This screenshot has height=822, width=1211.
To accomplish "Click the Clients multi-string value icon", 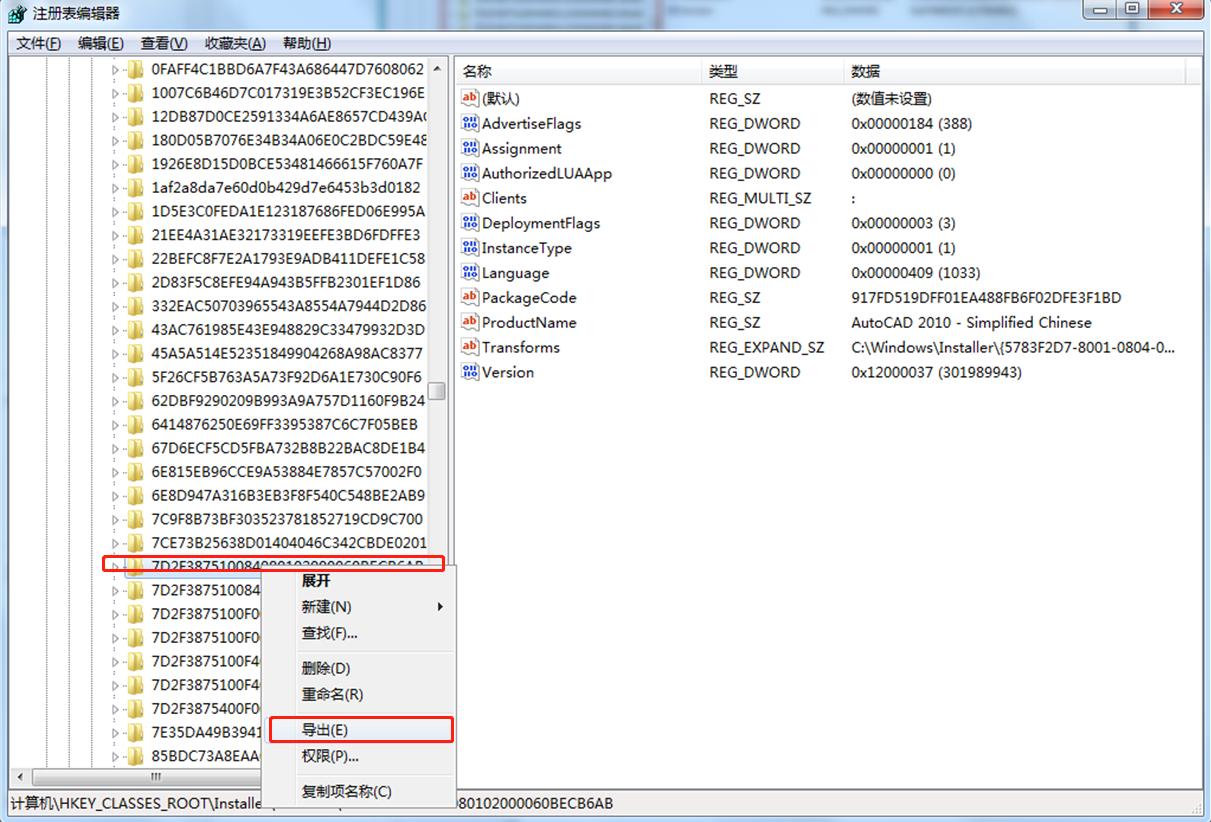I will coord(469,198).
